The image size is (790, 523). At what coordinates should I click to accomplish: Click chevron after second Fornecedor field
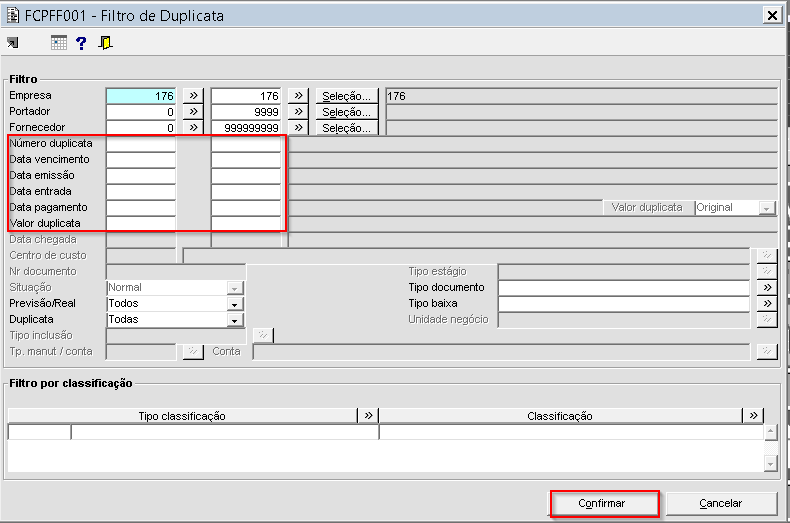coord(298,127)
